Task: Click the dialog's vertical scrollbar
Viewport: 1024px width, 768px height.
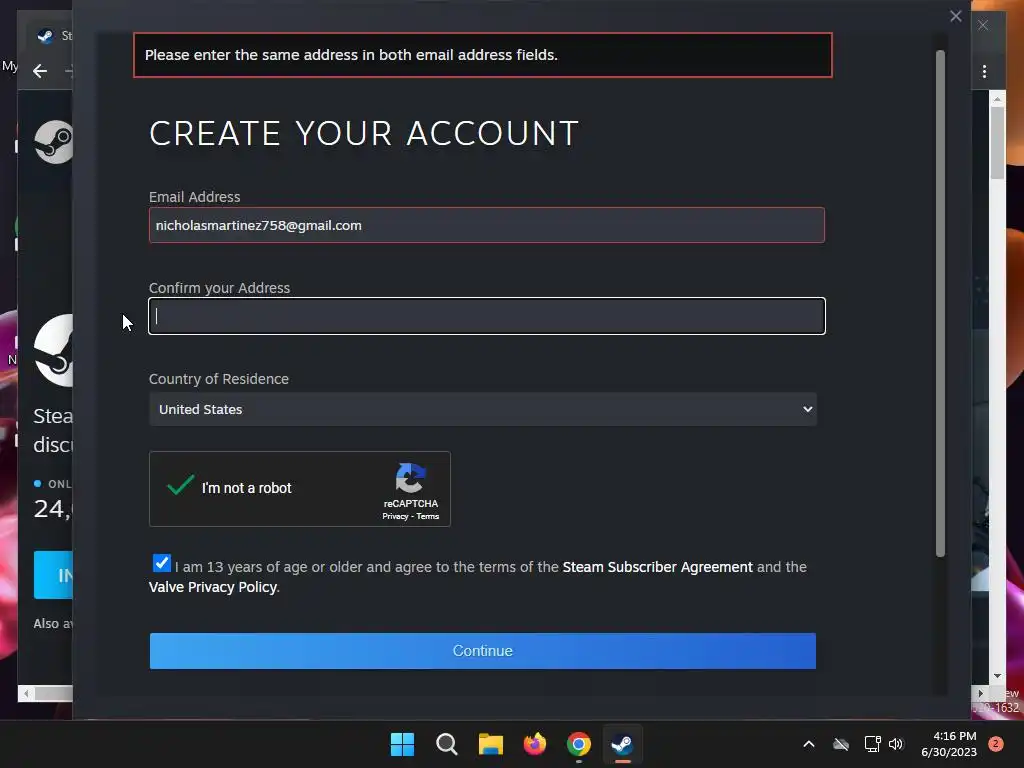Action: 940,304
